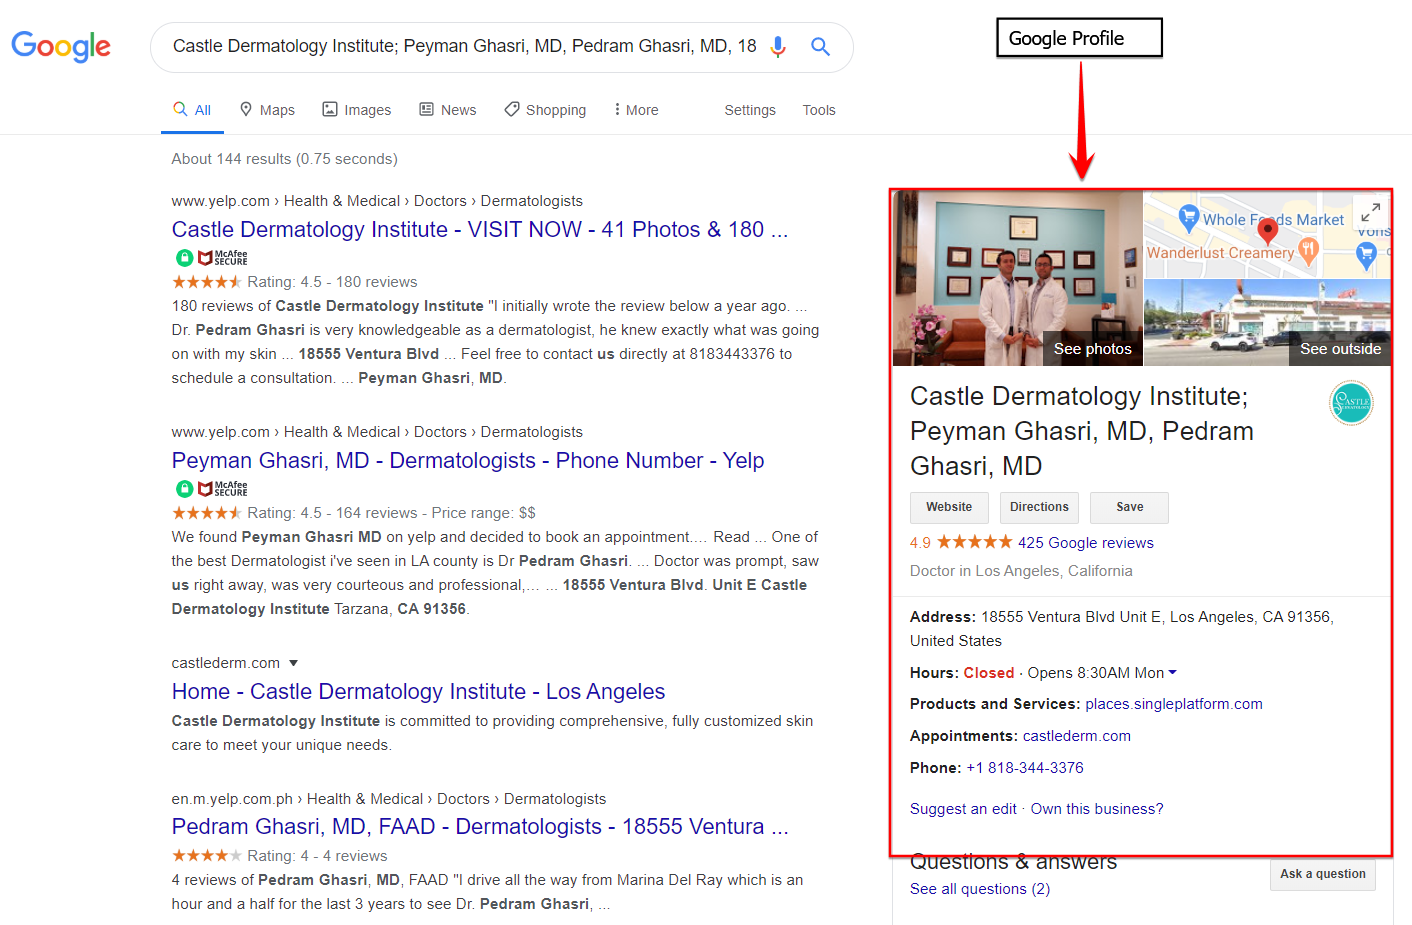Open Peyman Ghasri, MD Yelp result
The width and height of the screenshot is (1412, 925).
click(x=468, y=461)
